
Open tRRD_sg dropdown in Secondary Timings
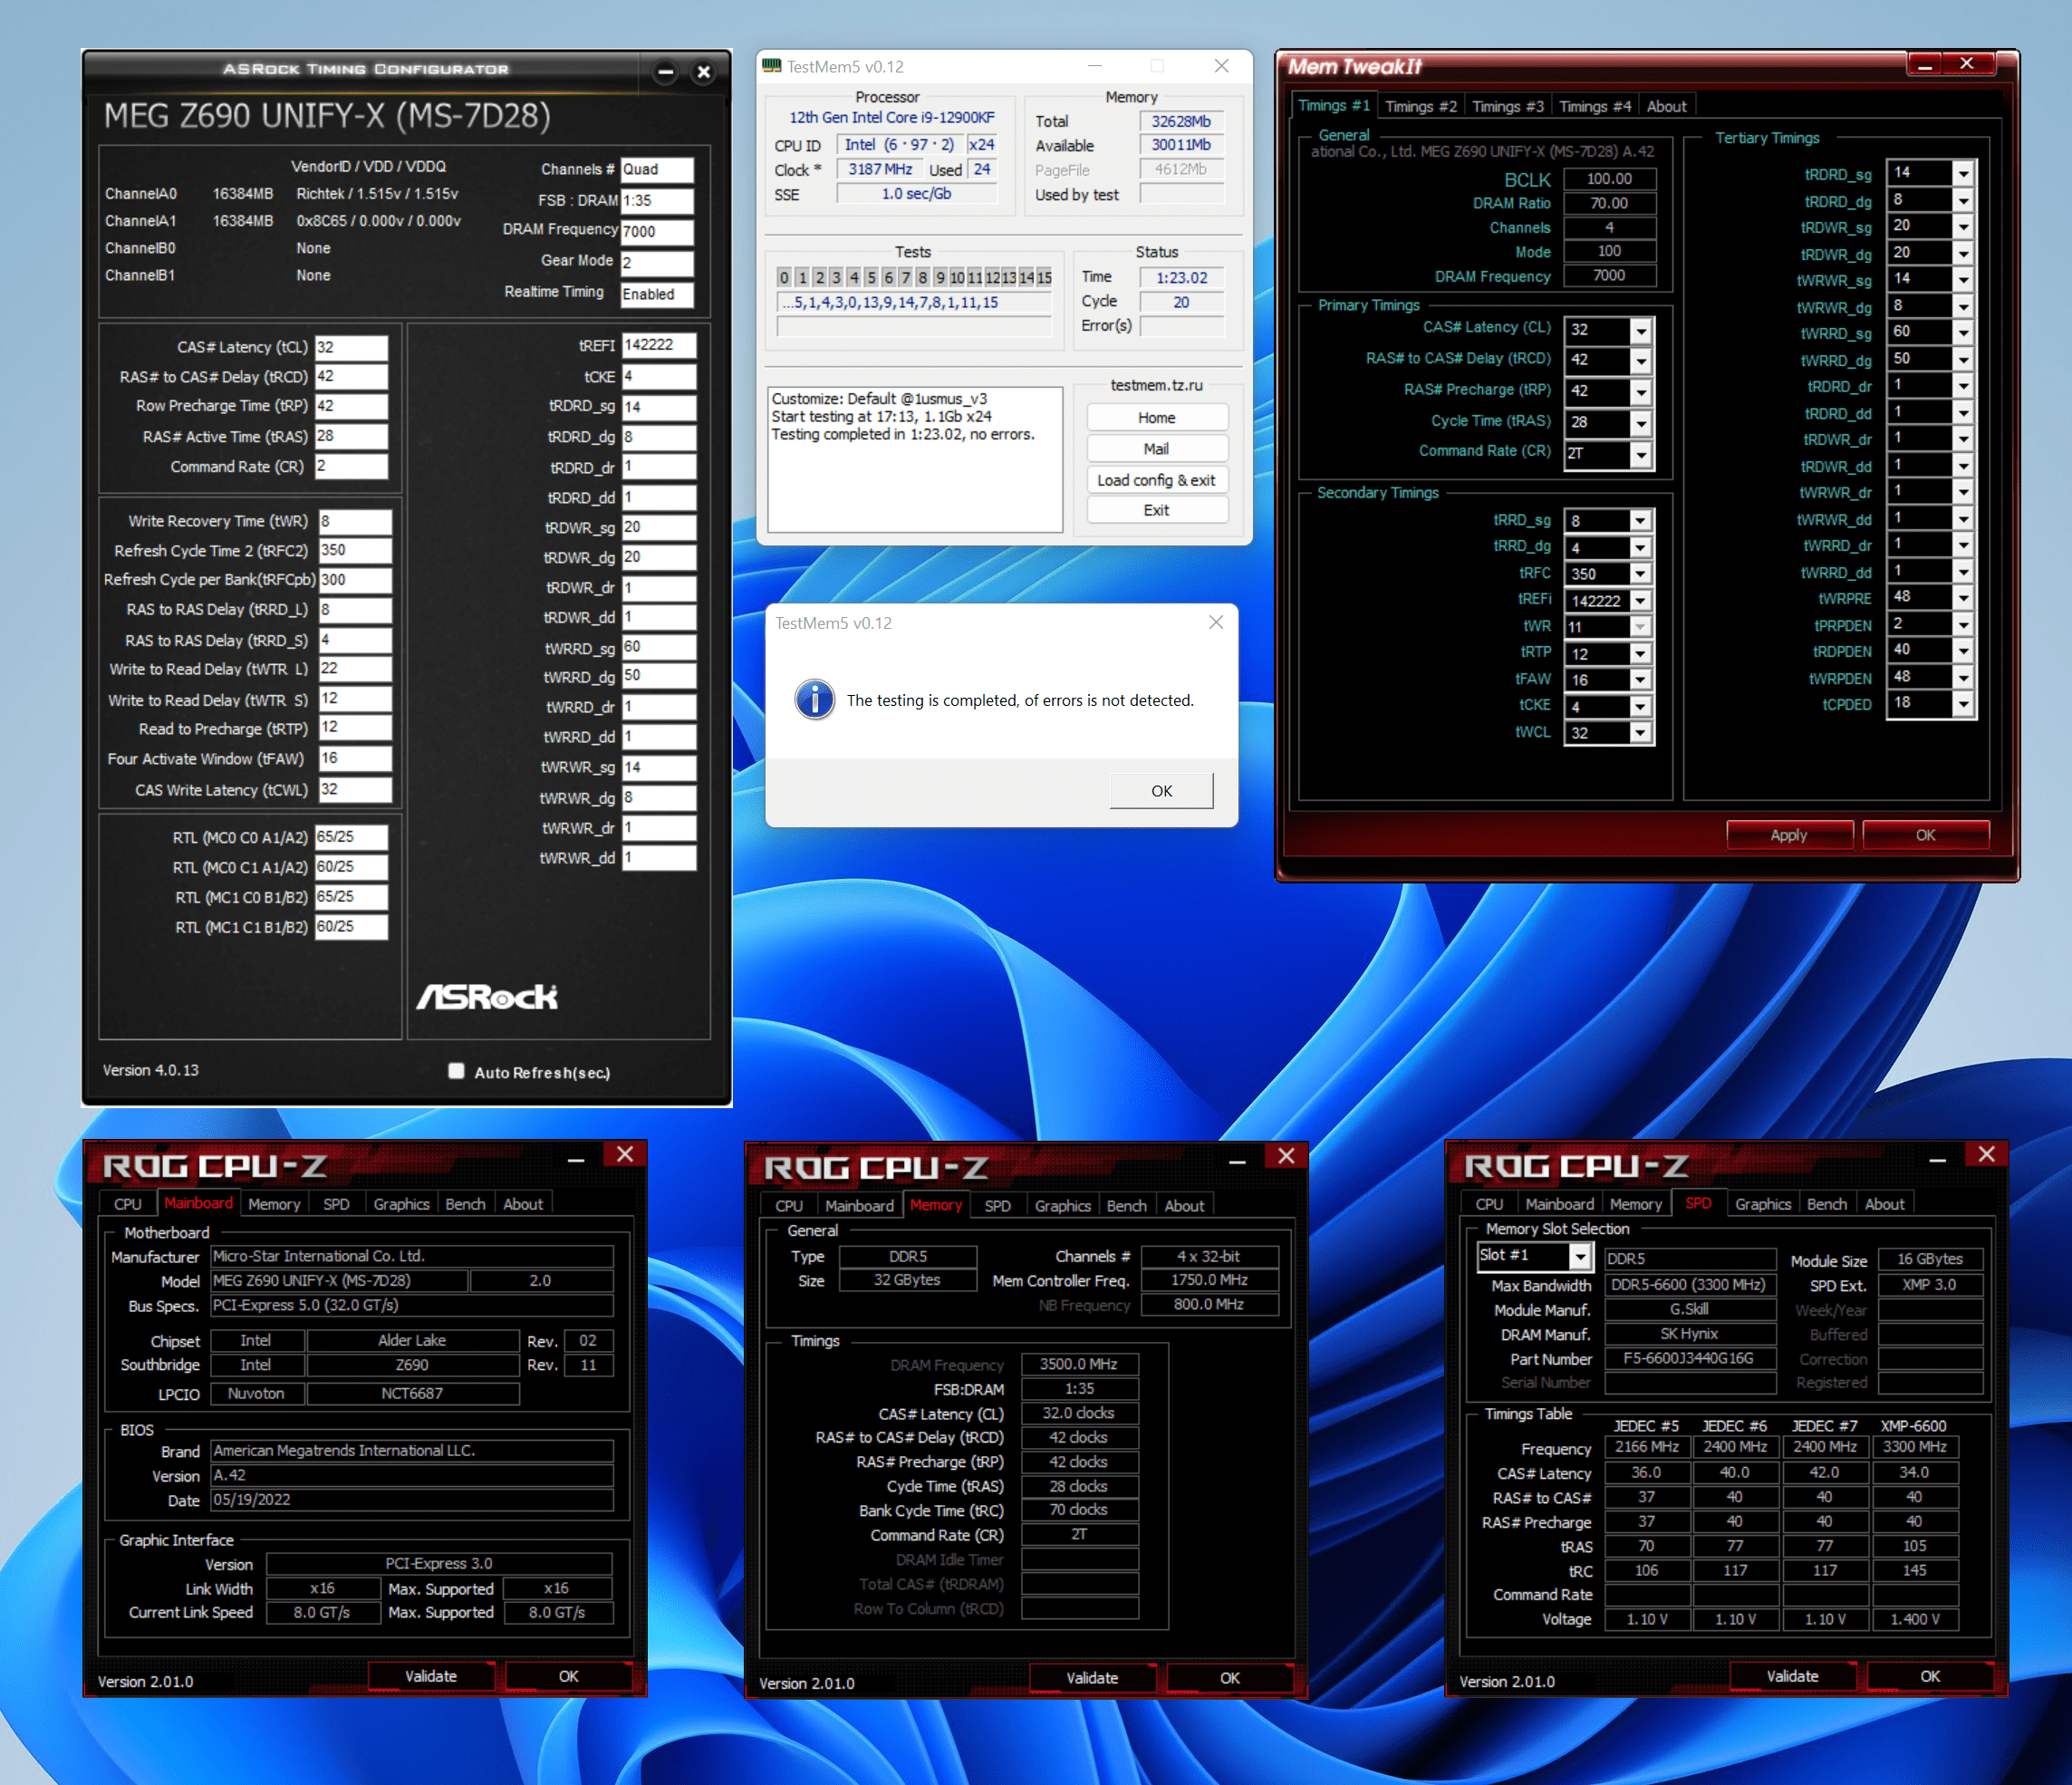1640,521
